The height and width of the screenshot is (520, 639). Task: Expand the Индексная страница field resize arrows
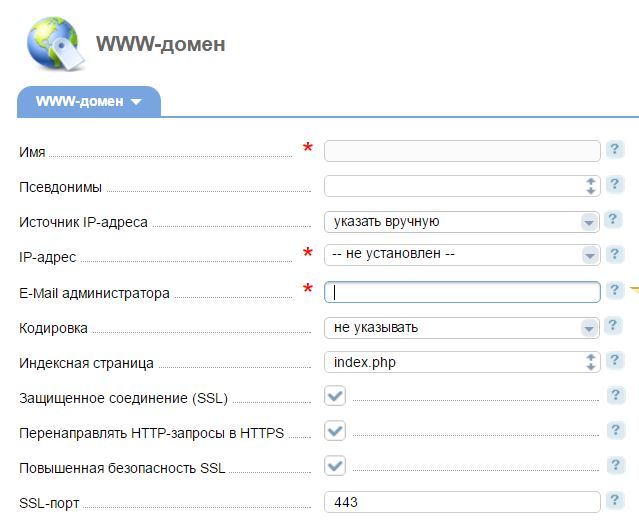pyautogui.click(x=591, y=362)
